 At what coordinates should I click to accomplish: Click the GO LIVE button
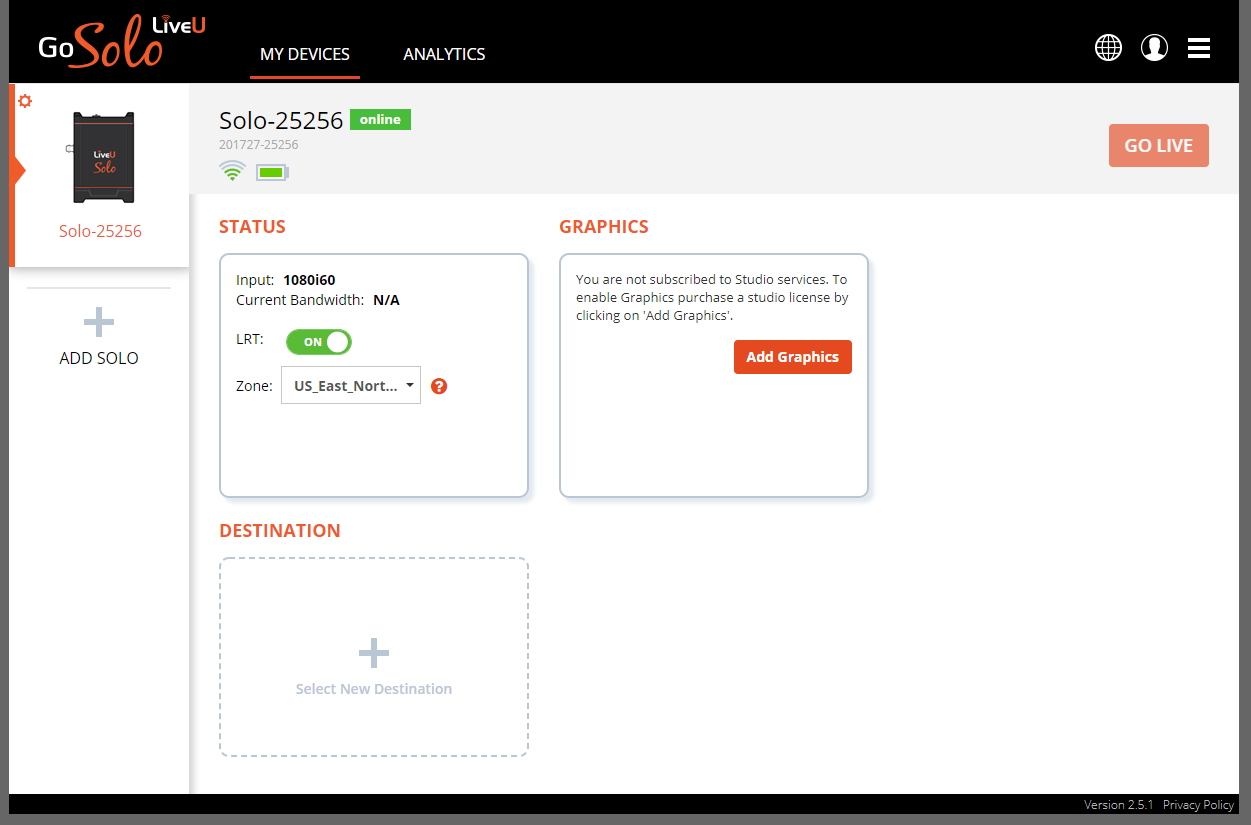(1159, 145)
